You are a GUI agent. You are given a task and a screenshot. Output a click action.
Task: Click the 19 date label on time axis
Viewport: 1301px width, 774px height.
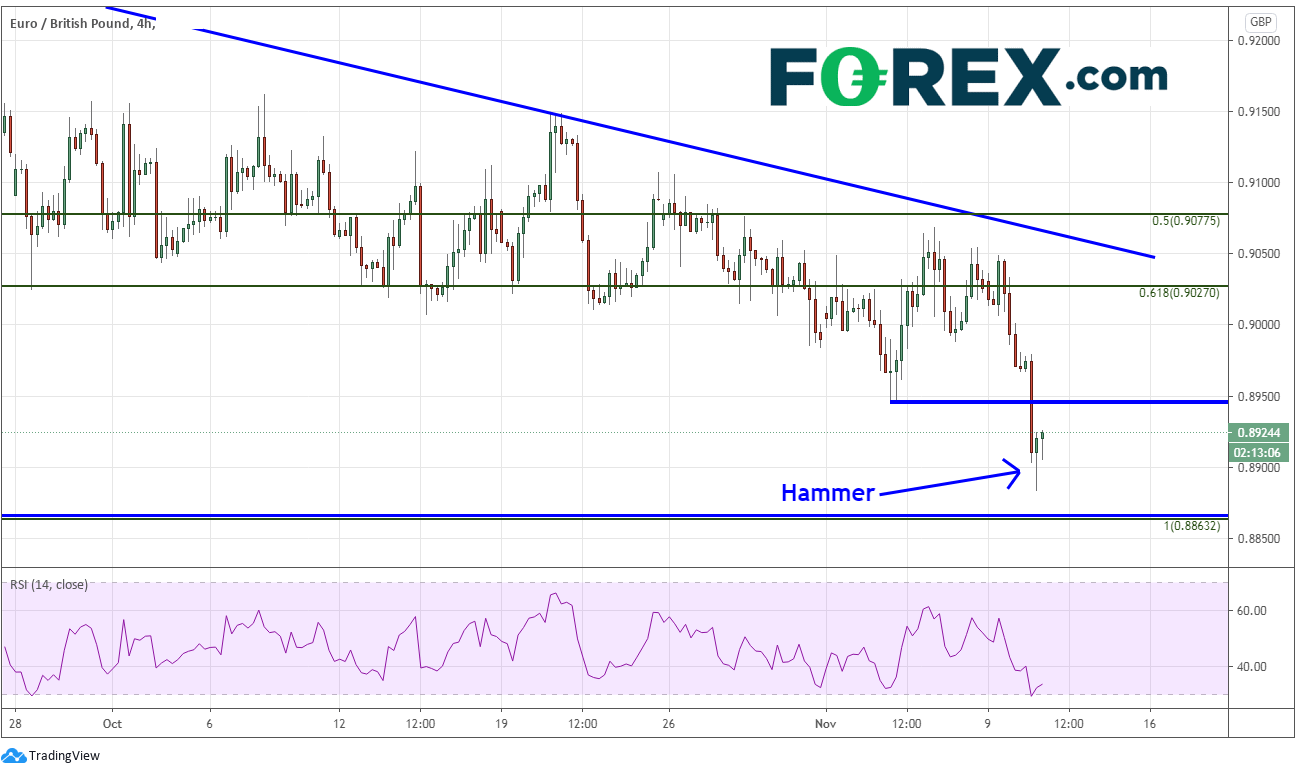point(501,722)
